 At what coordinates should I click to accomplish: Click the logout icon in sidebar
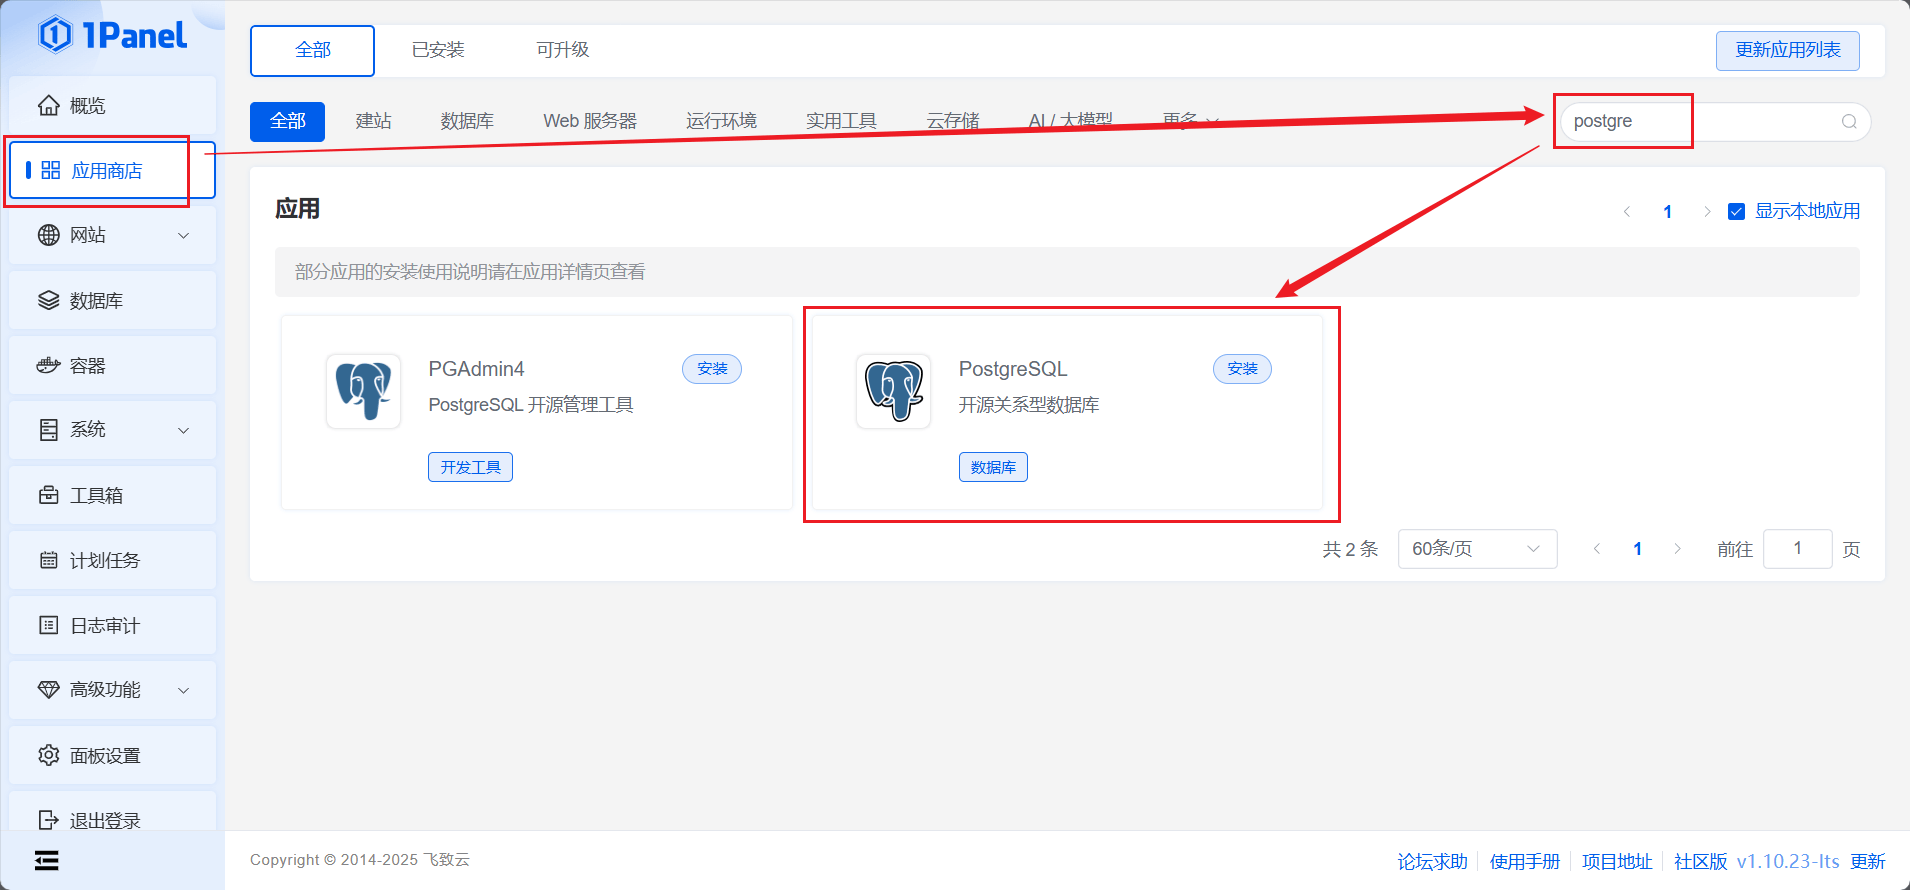point(48,820)
